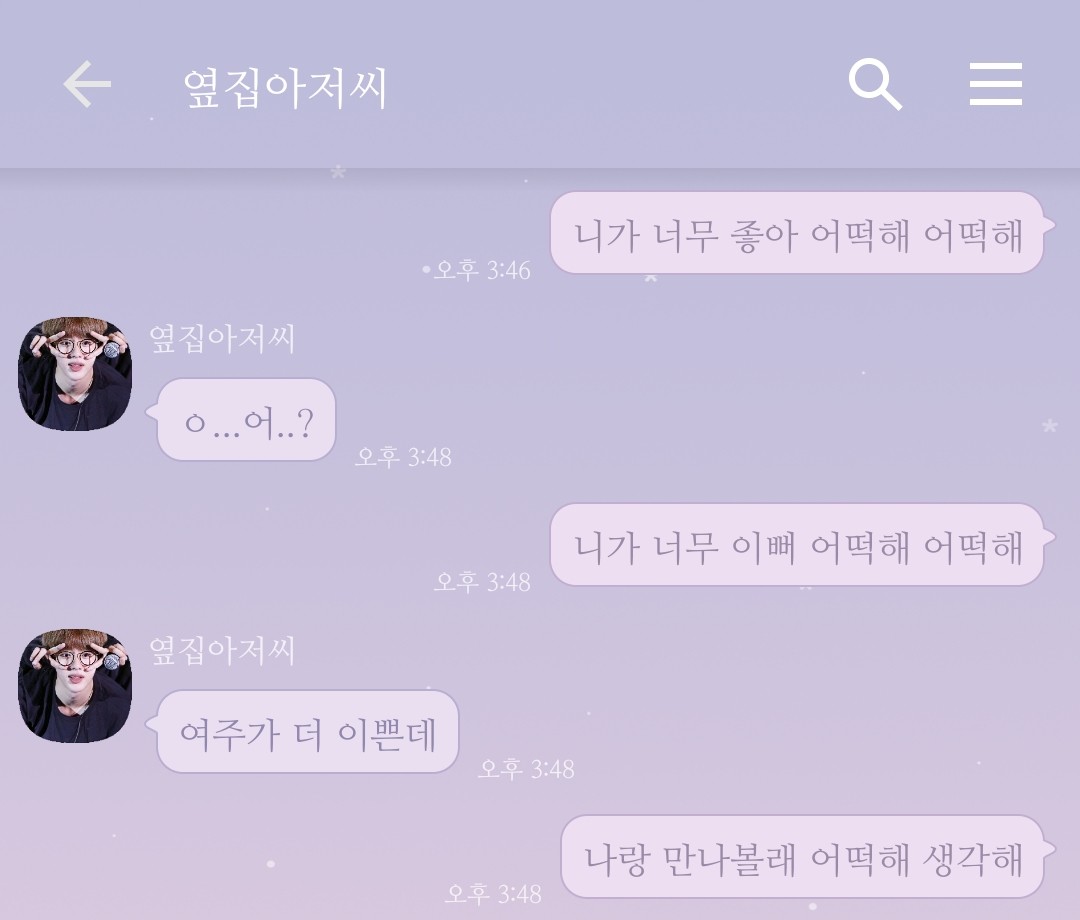Viewport: 1080px width, 920px height.
Task: Open the second 옆집아저씨 profile picture
Action: (x=74, y=686)
